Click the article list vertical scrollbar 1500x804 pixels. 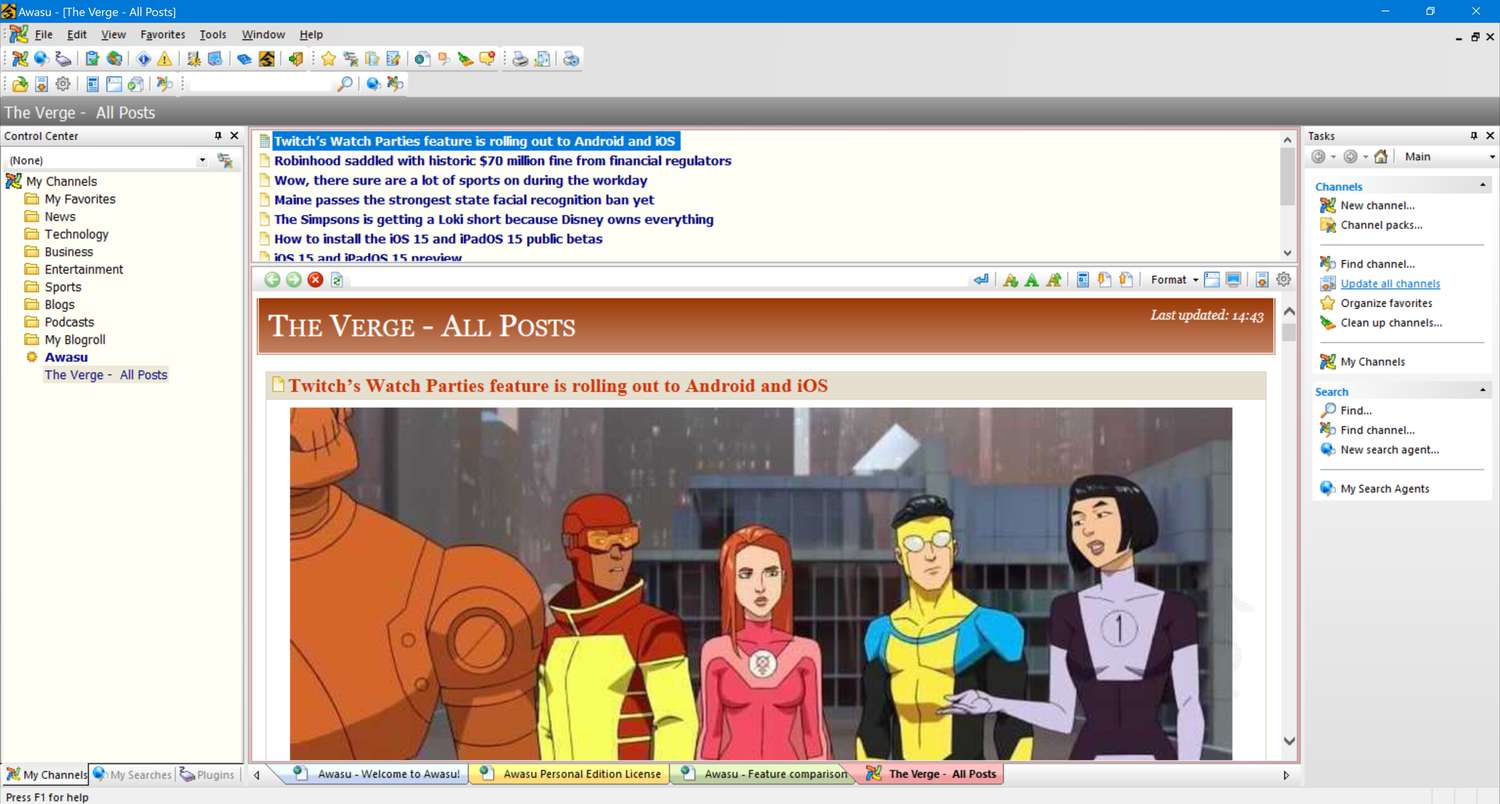[1288, 197]
